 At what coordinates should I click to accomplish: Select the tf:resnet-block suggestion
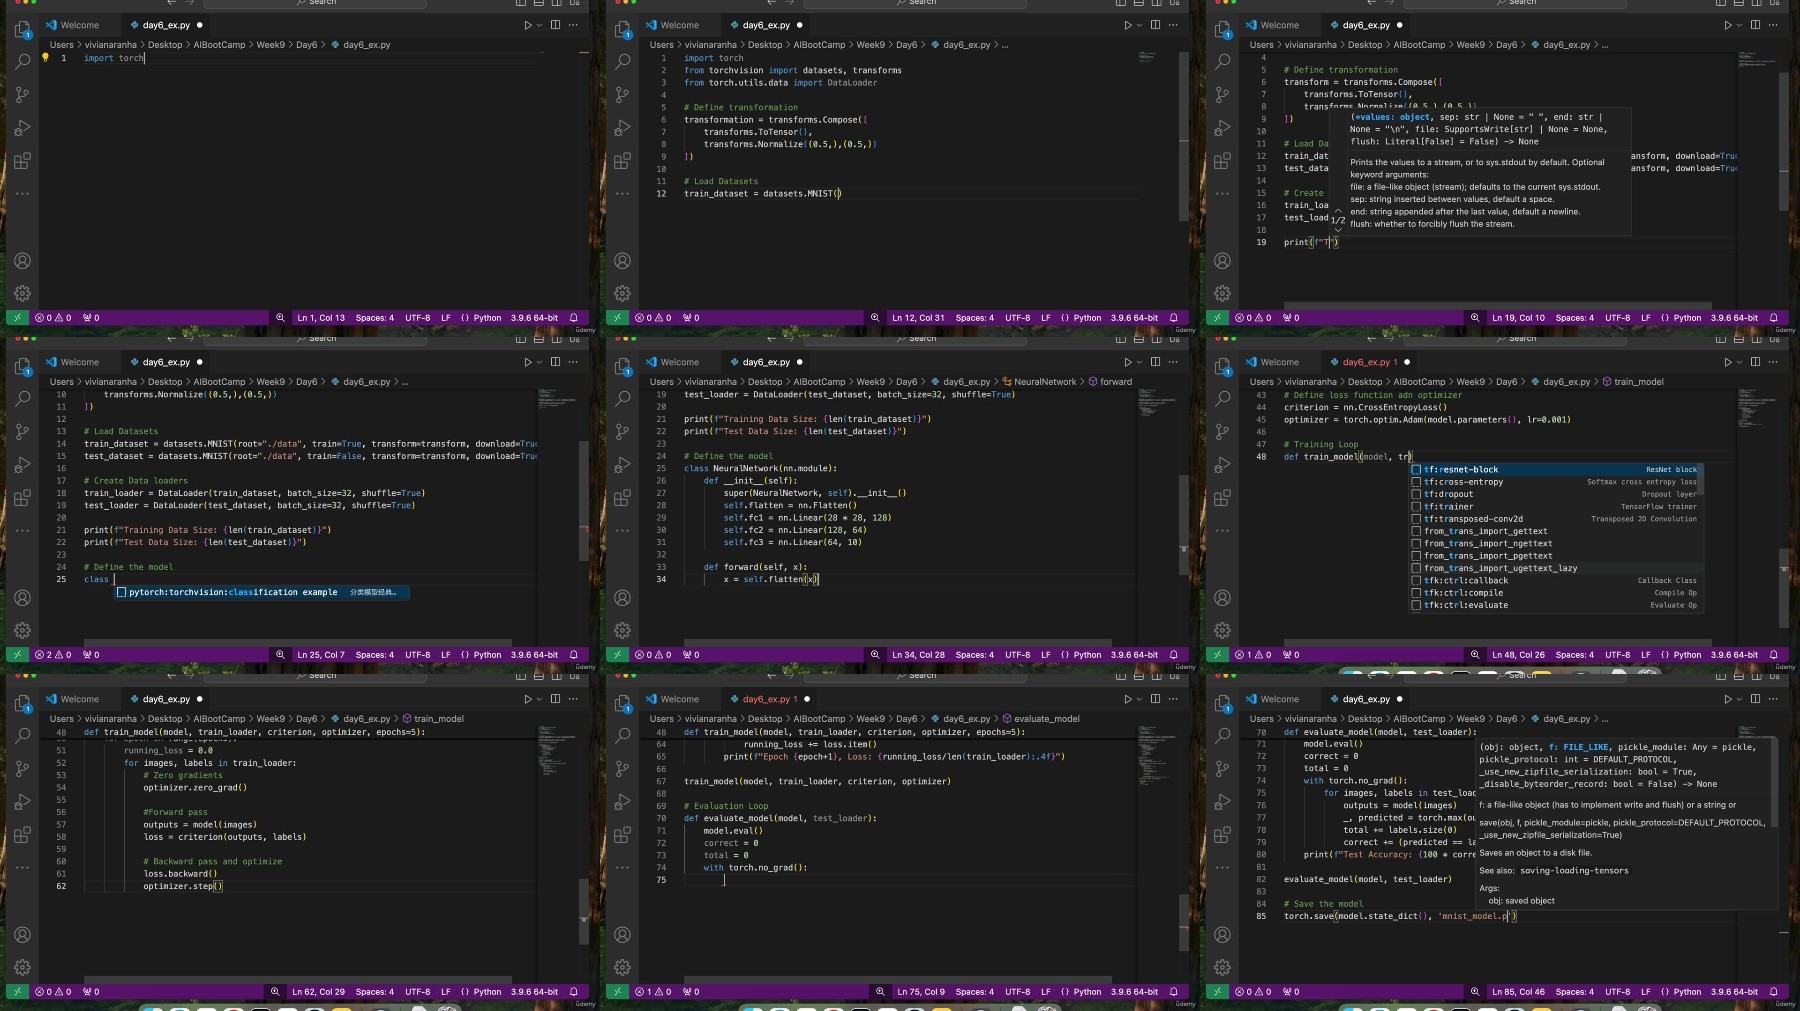tap(1555, 470)
